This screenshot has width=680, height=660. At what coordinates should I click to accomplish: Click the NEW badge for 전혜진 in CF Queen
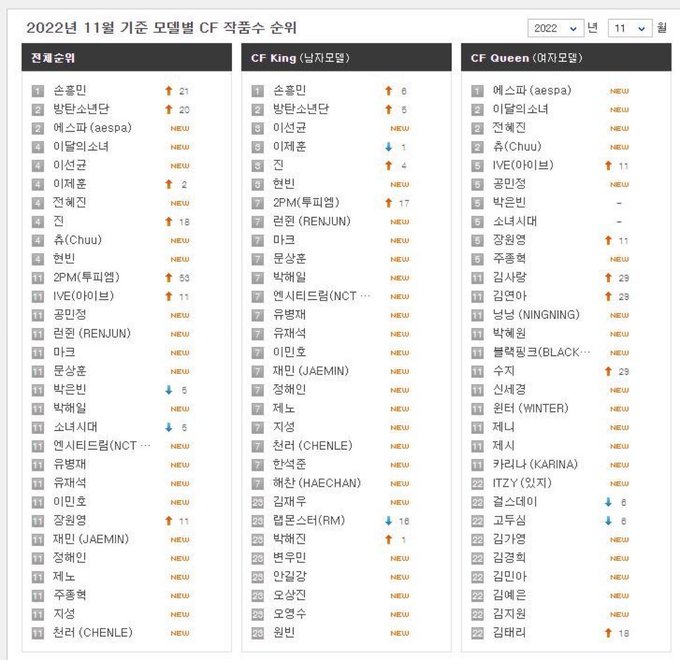tap(619, 128)
